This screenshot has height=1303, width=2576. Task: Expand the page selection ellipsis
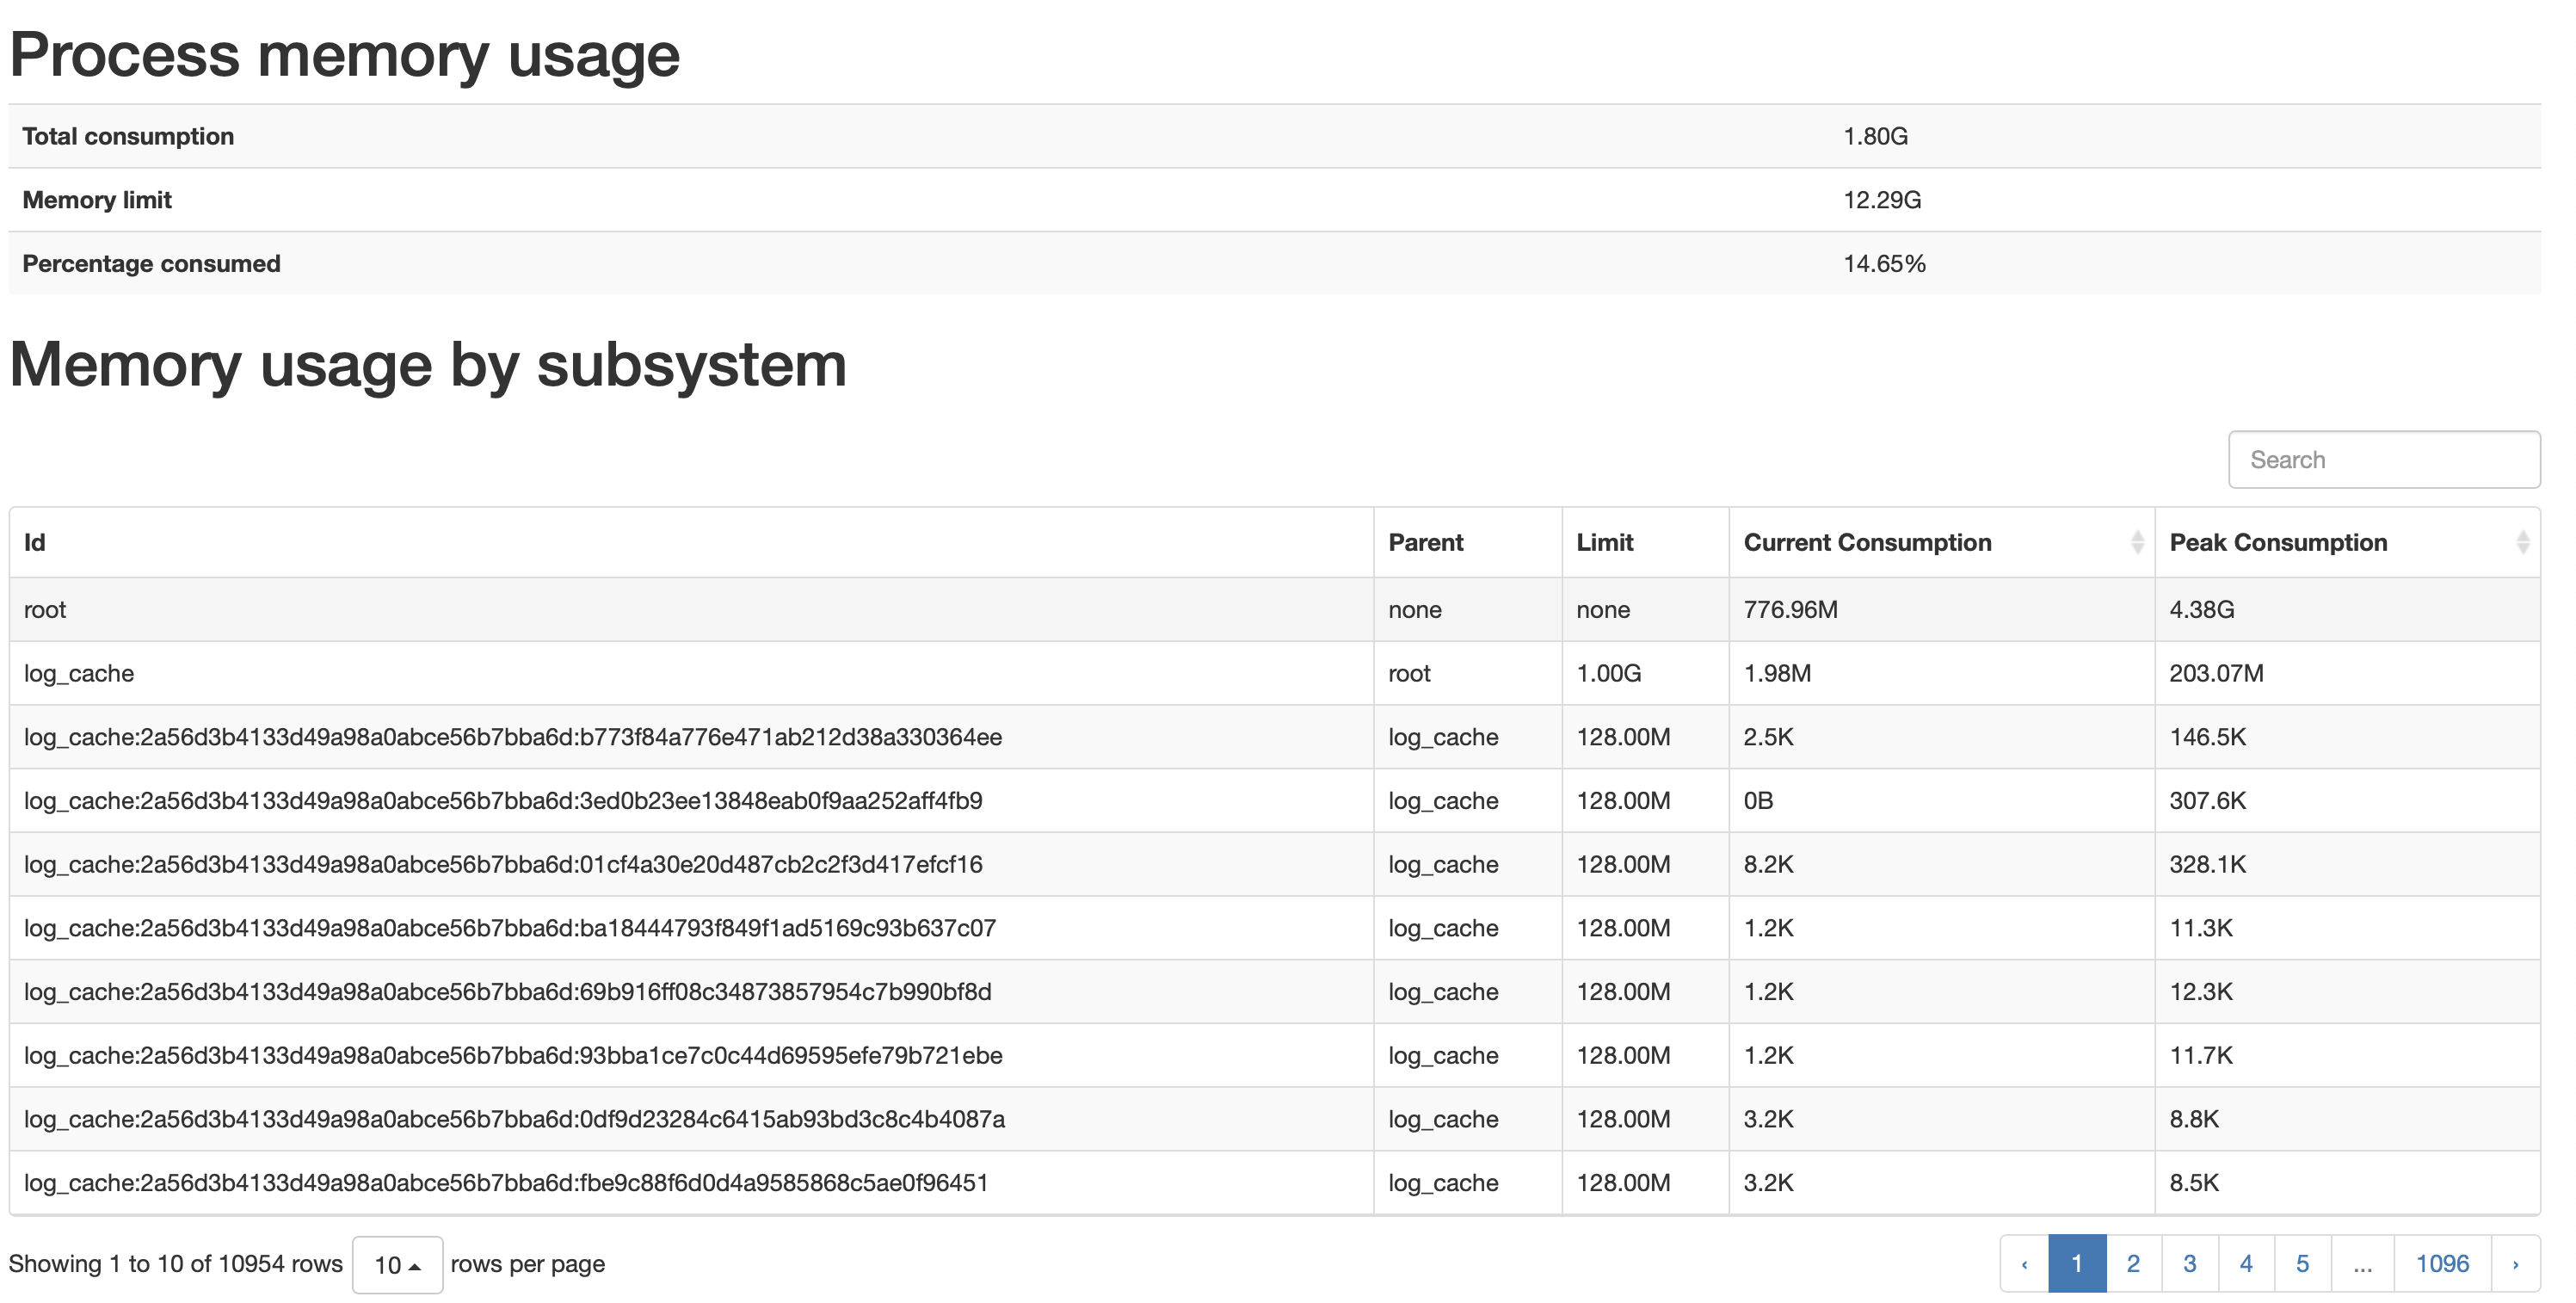pos(2364,1263)
